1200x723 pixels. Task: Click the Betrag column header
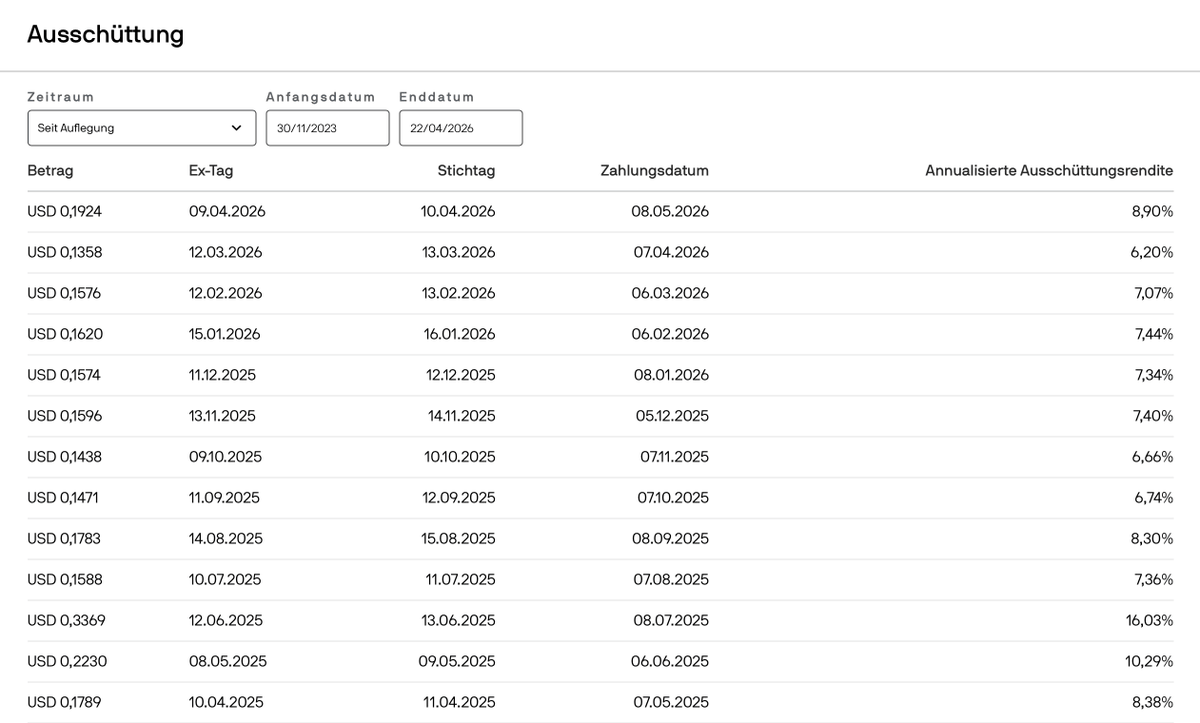[x=50, y=171]
